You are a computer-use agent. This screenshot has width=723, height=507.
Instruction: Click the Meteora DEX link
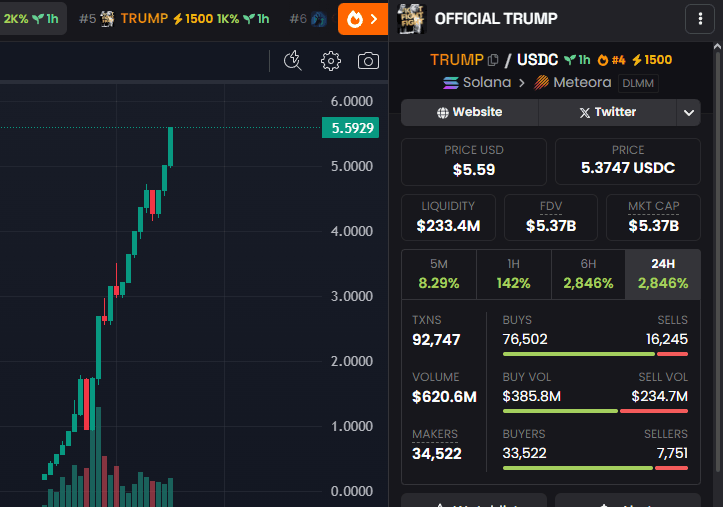pyautogui.click(x=572, y=83)
